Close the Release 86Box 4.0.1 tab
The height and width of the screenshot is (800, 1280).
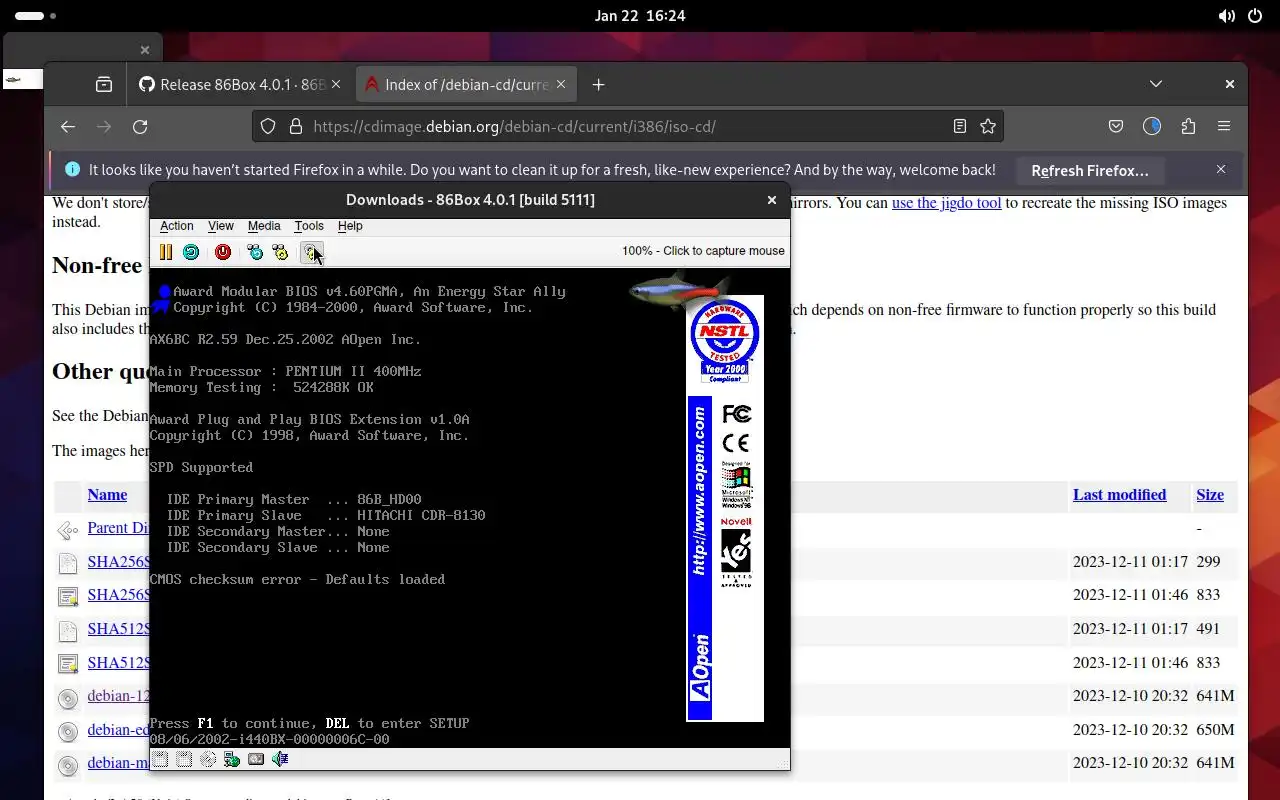tap(337, 85)
